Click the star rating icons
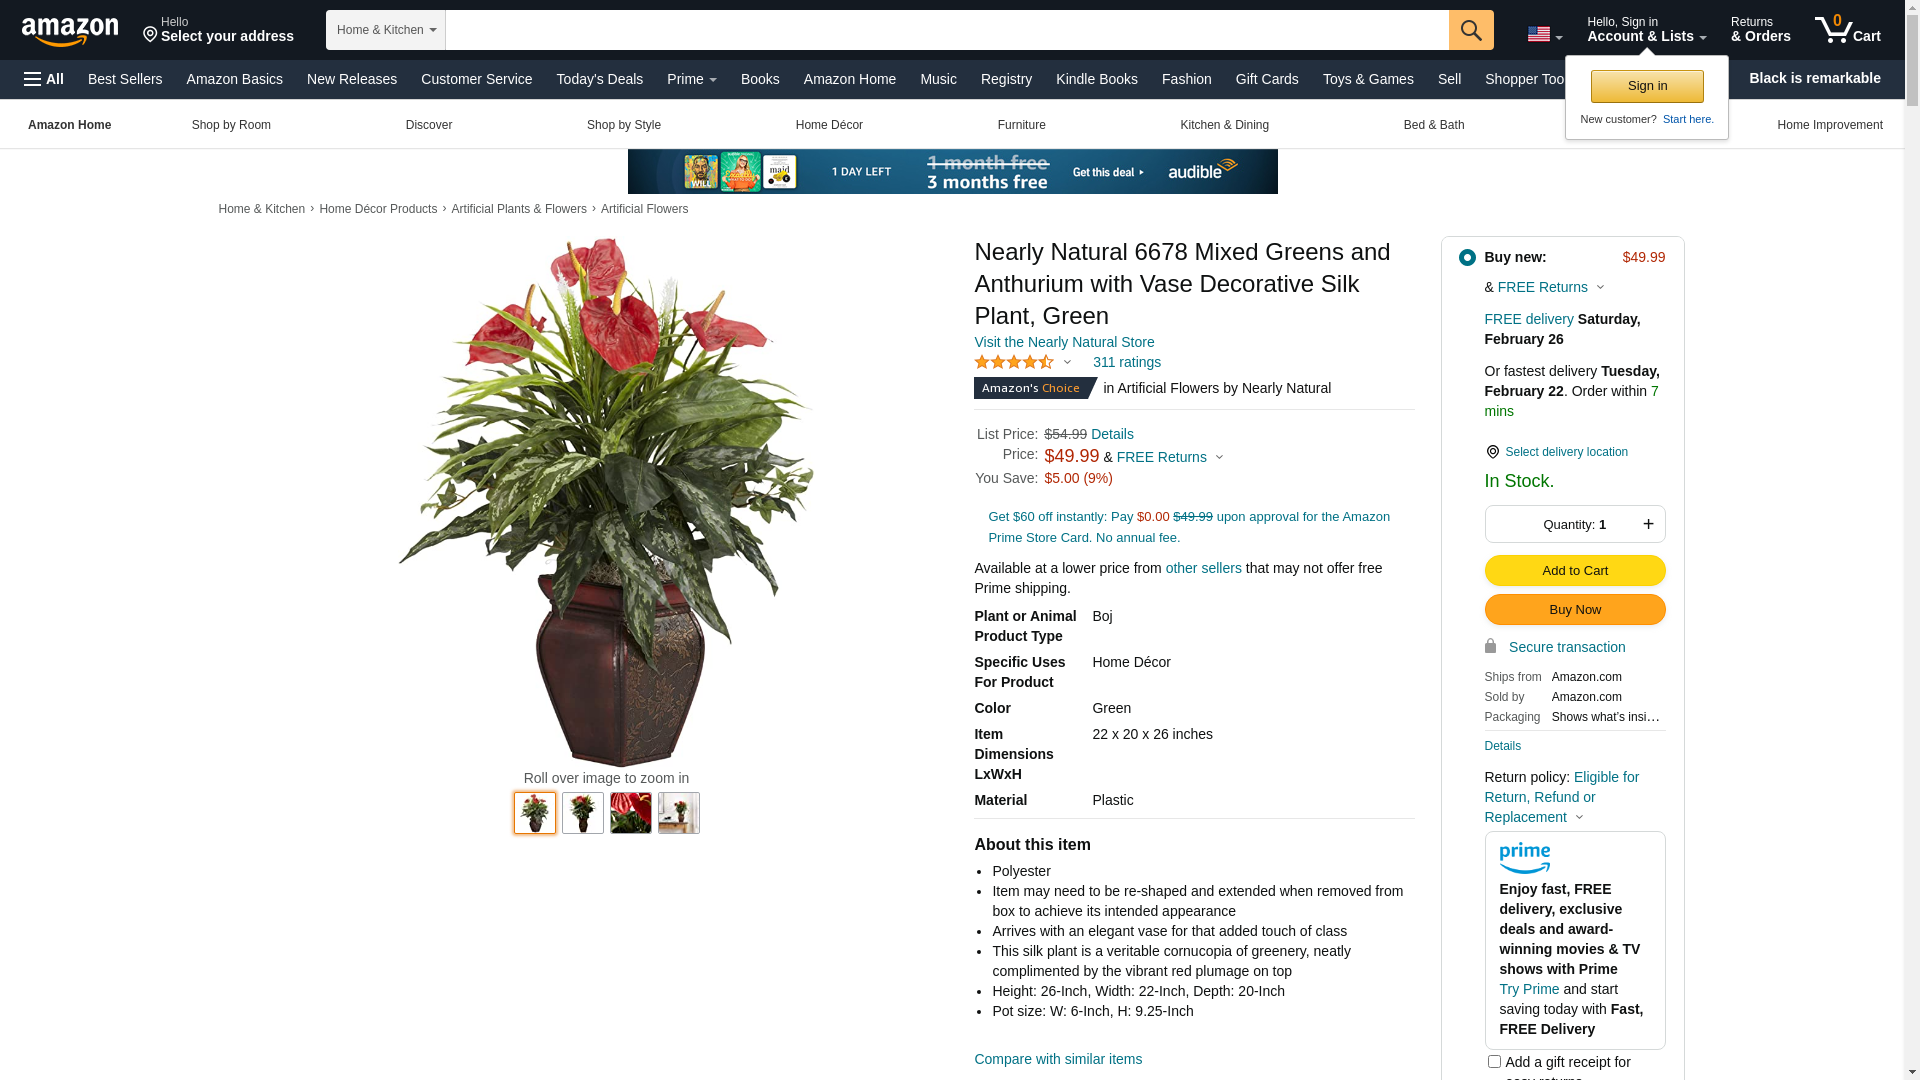This screenshot has height=1080, width=1920. pyautogui.click(x=1014, y=362)
